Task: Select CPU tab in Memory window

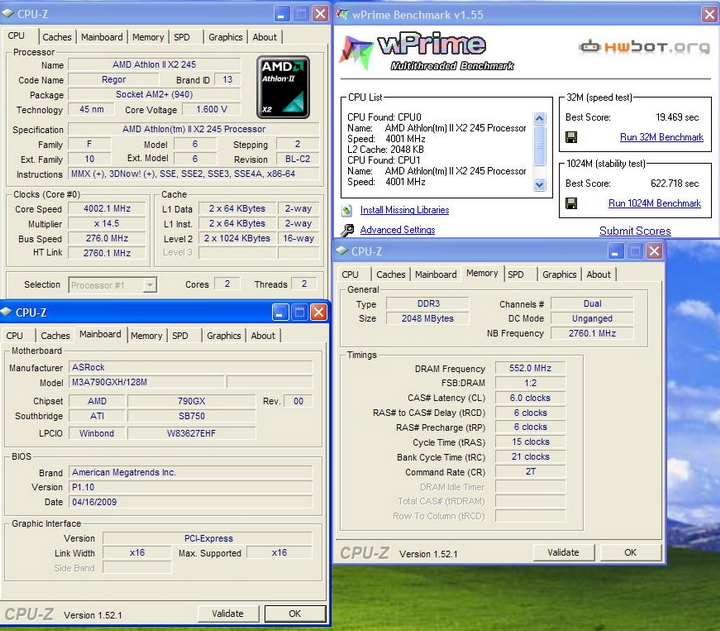Action: pos(350,275)
